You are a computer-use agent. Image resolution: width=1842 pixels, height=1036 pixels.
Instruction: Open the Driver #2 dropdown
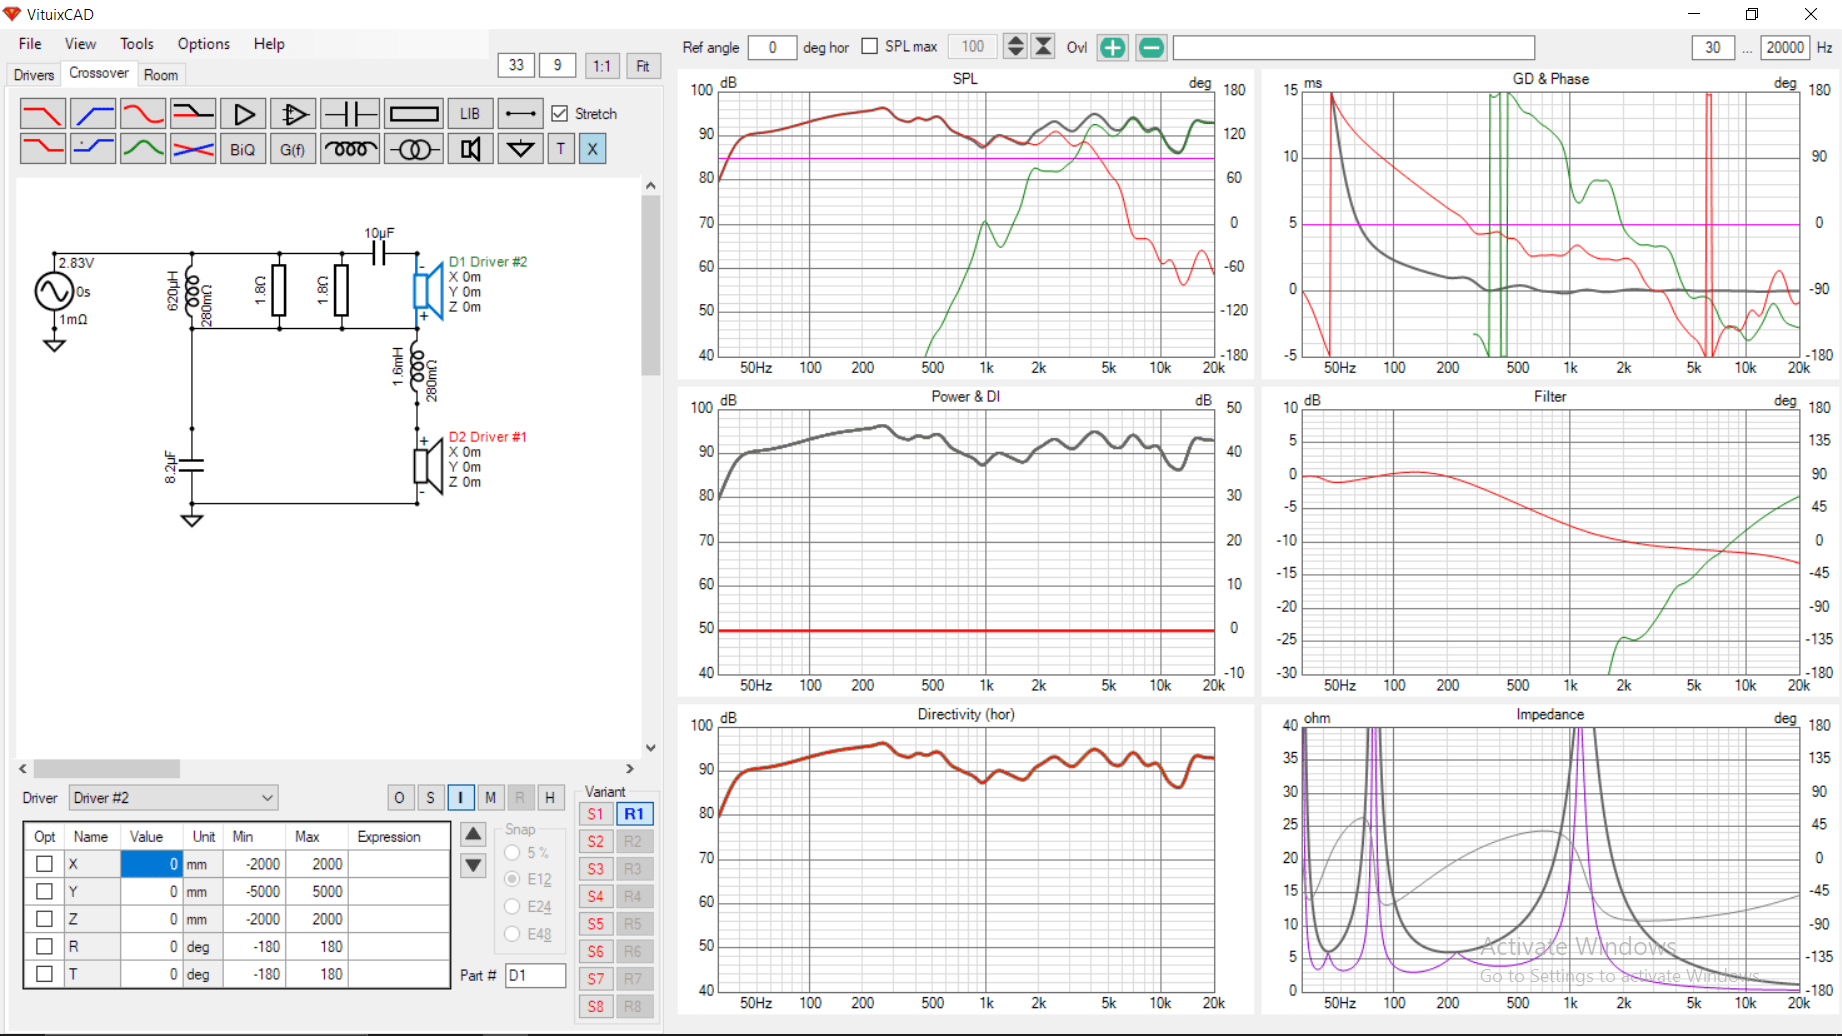[x=173, y=798]
